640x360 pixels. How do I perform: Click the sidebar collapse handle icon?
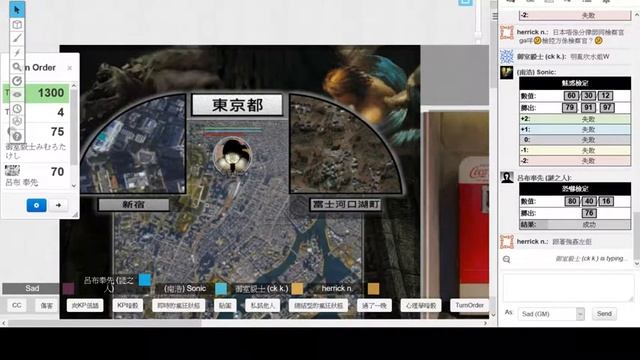tap(495, 16)
